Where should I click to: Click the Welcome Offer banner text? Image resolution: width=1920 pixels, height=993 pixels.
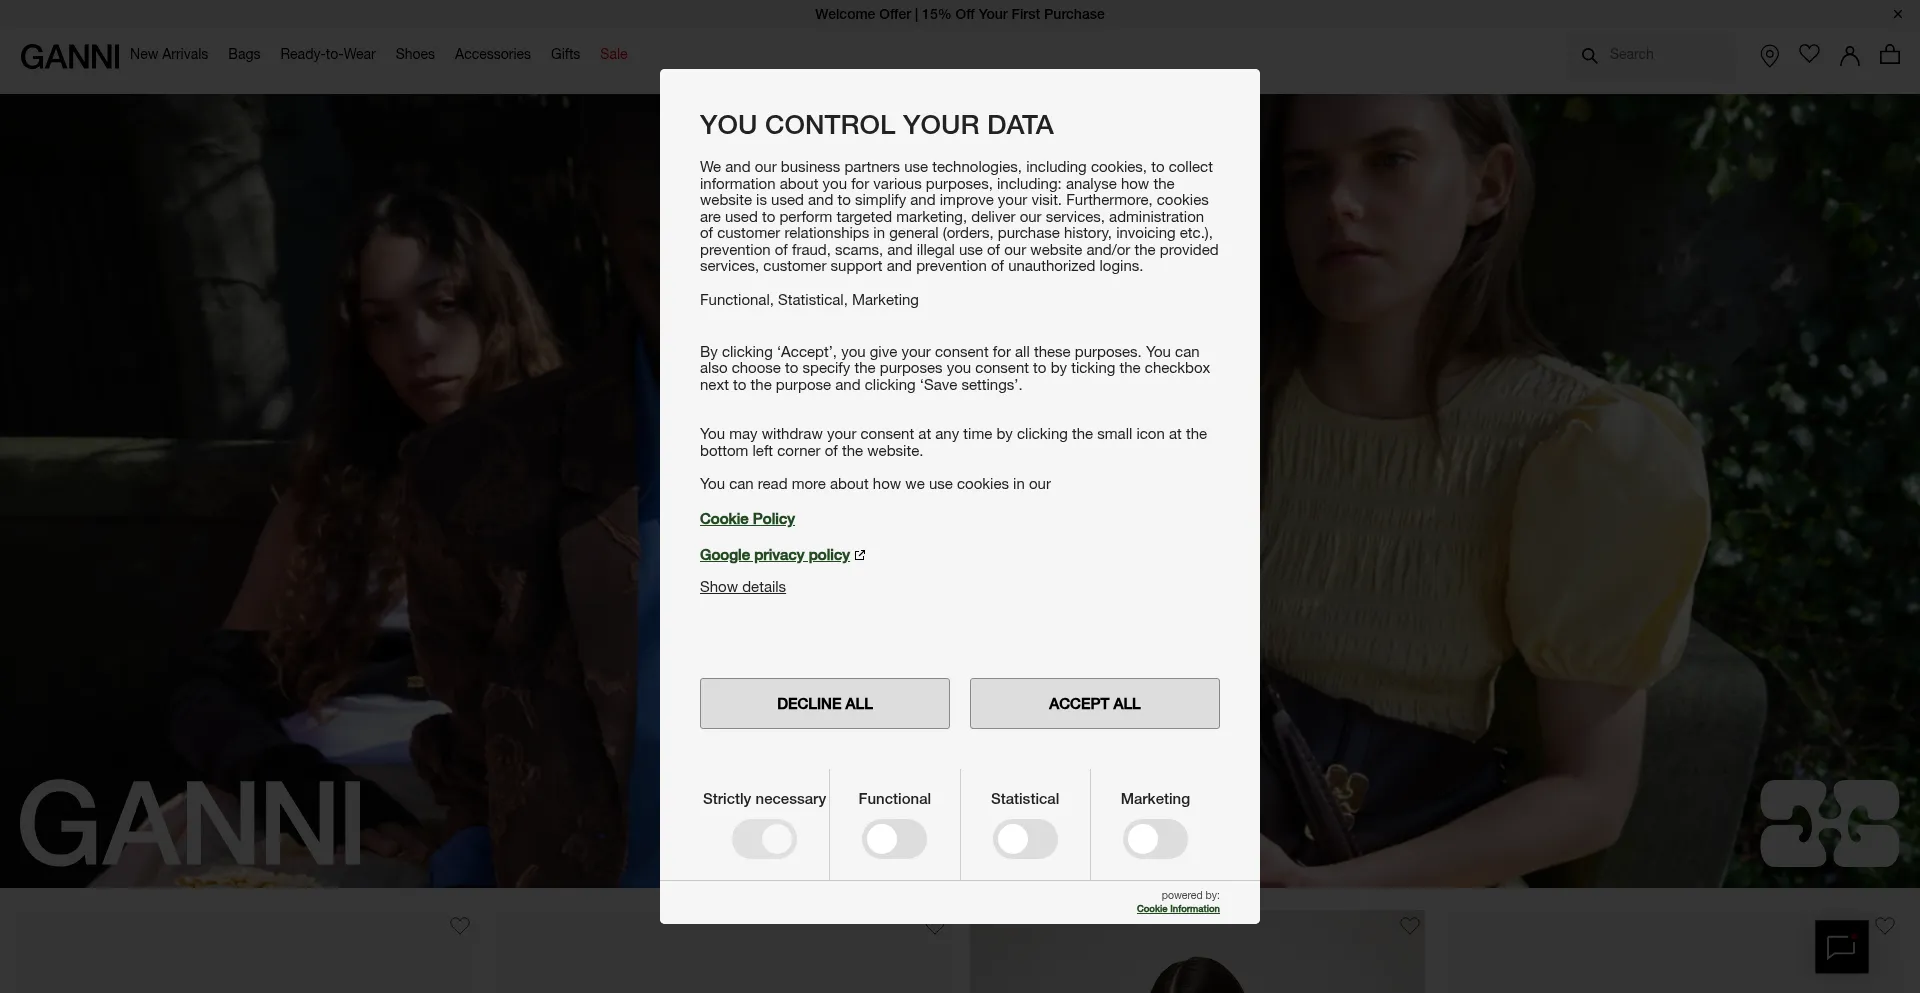pyautogui.click(x=960, y=14)
